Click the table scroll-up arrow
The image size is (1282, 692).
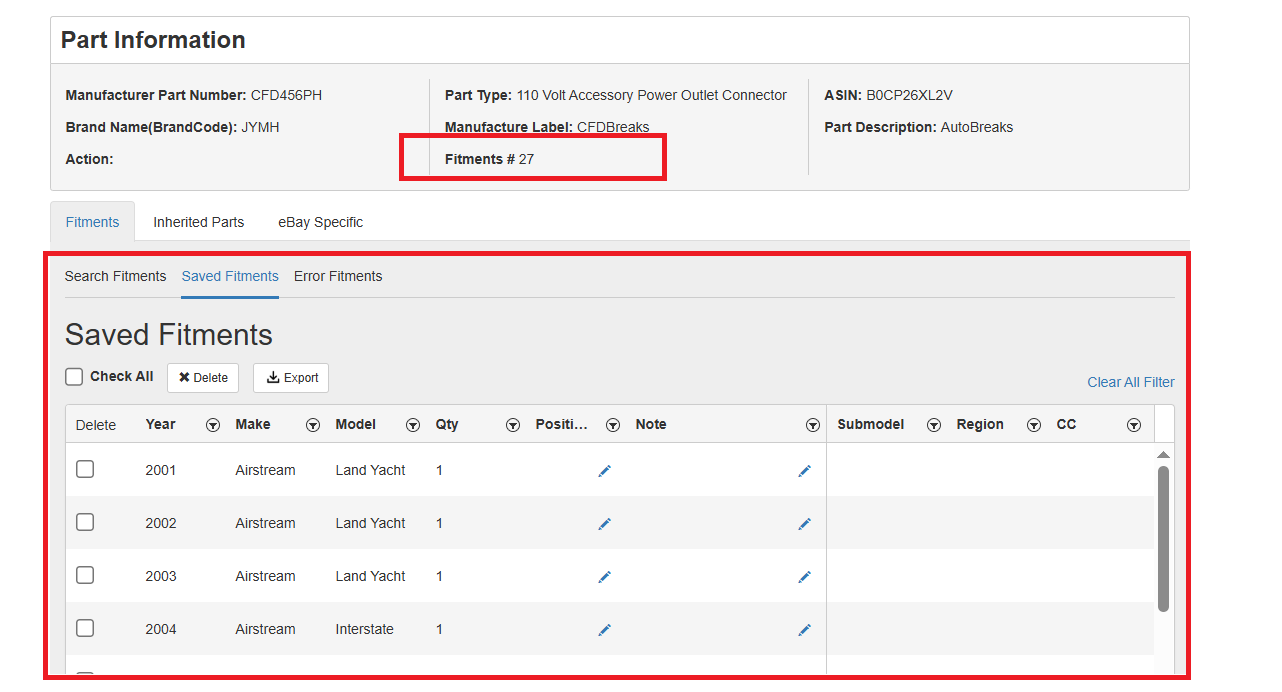[x=1163, y=455]
